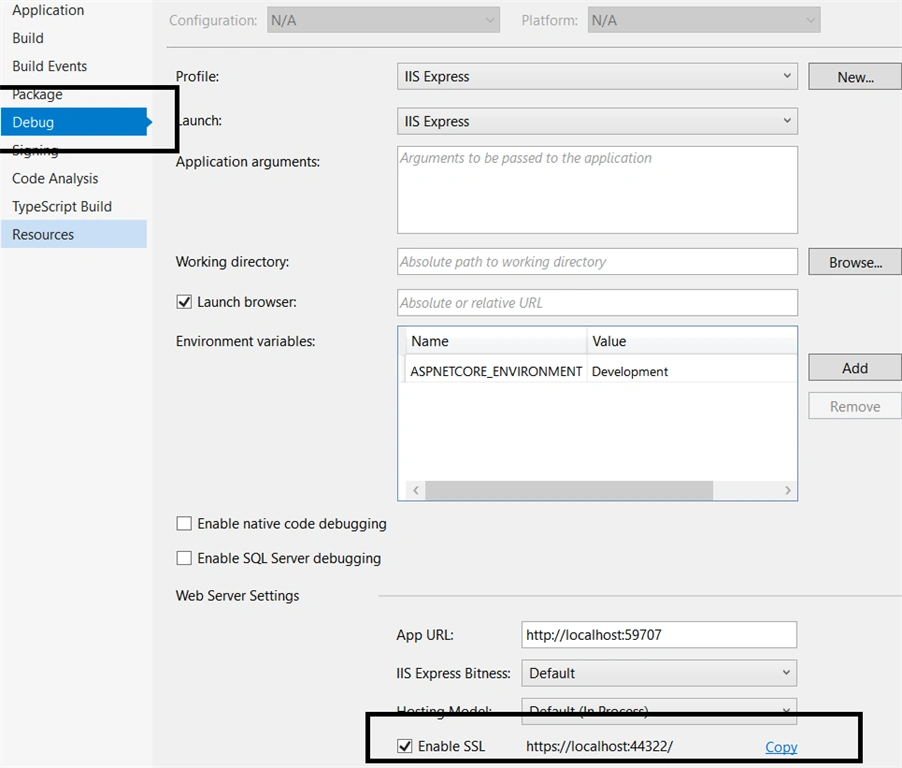Click the Application arguments text box
The height and width of the screenshot is (768, 902).
(x=597, y=190)
